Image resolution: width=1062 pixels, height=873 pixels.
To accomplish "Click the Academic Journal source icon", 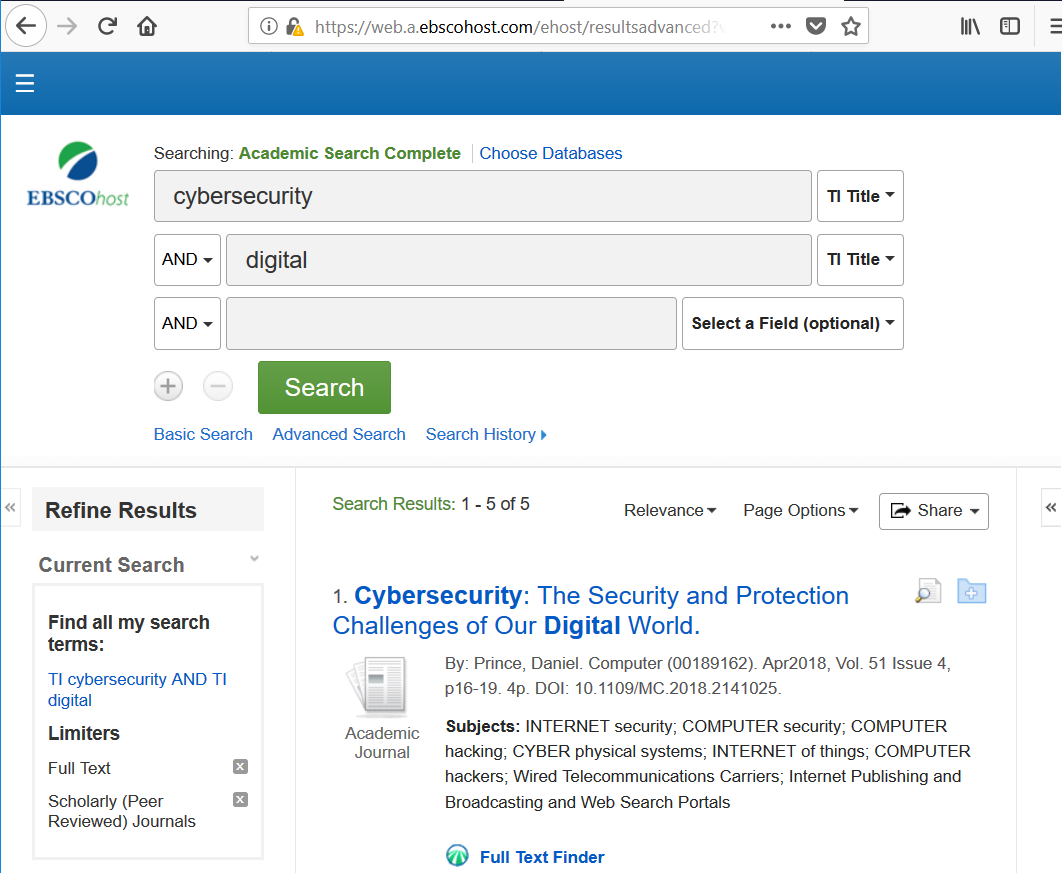I will click(x=381, y=686).
